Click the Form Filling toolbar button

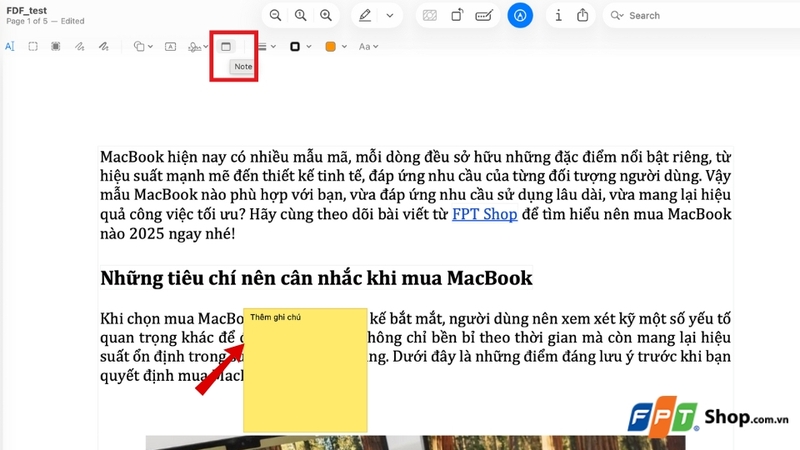click(484, 15)
